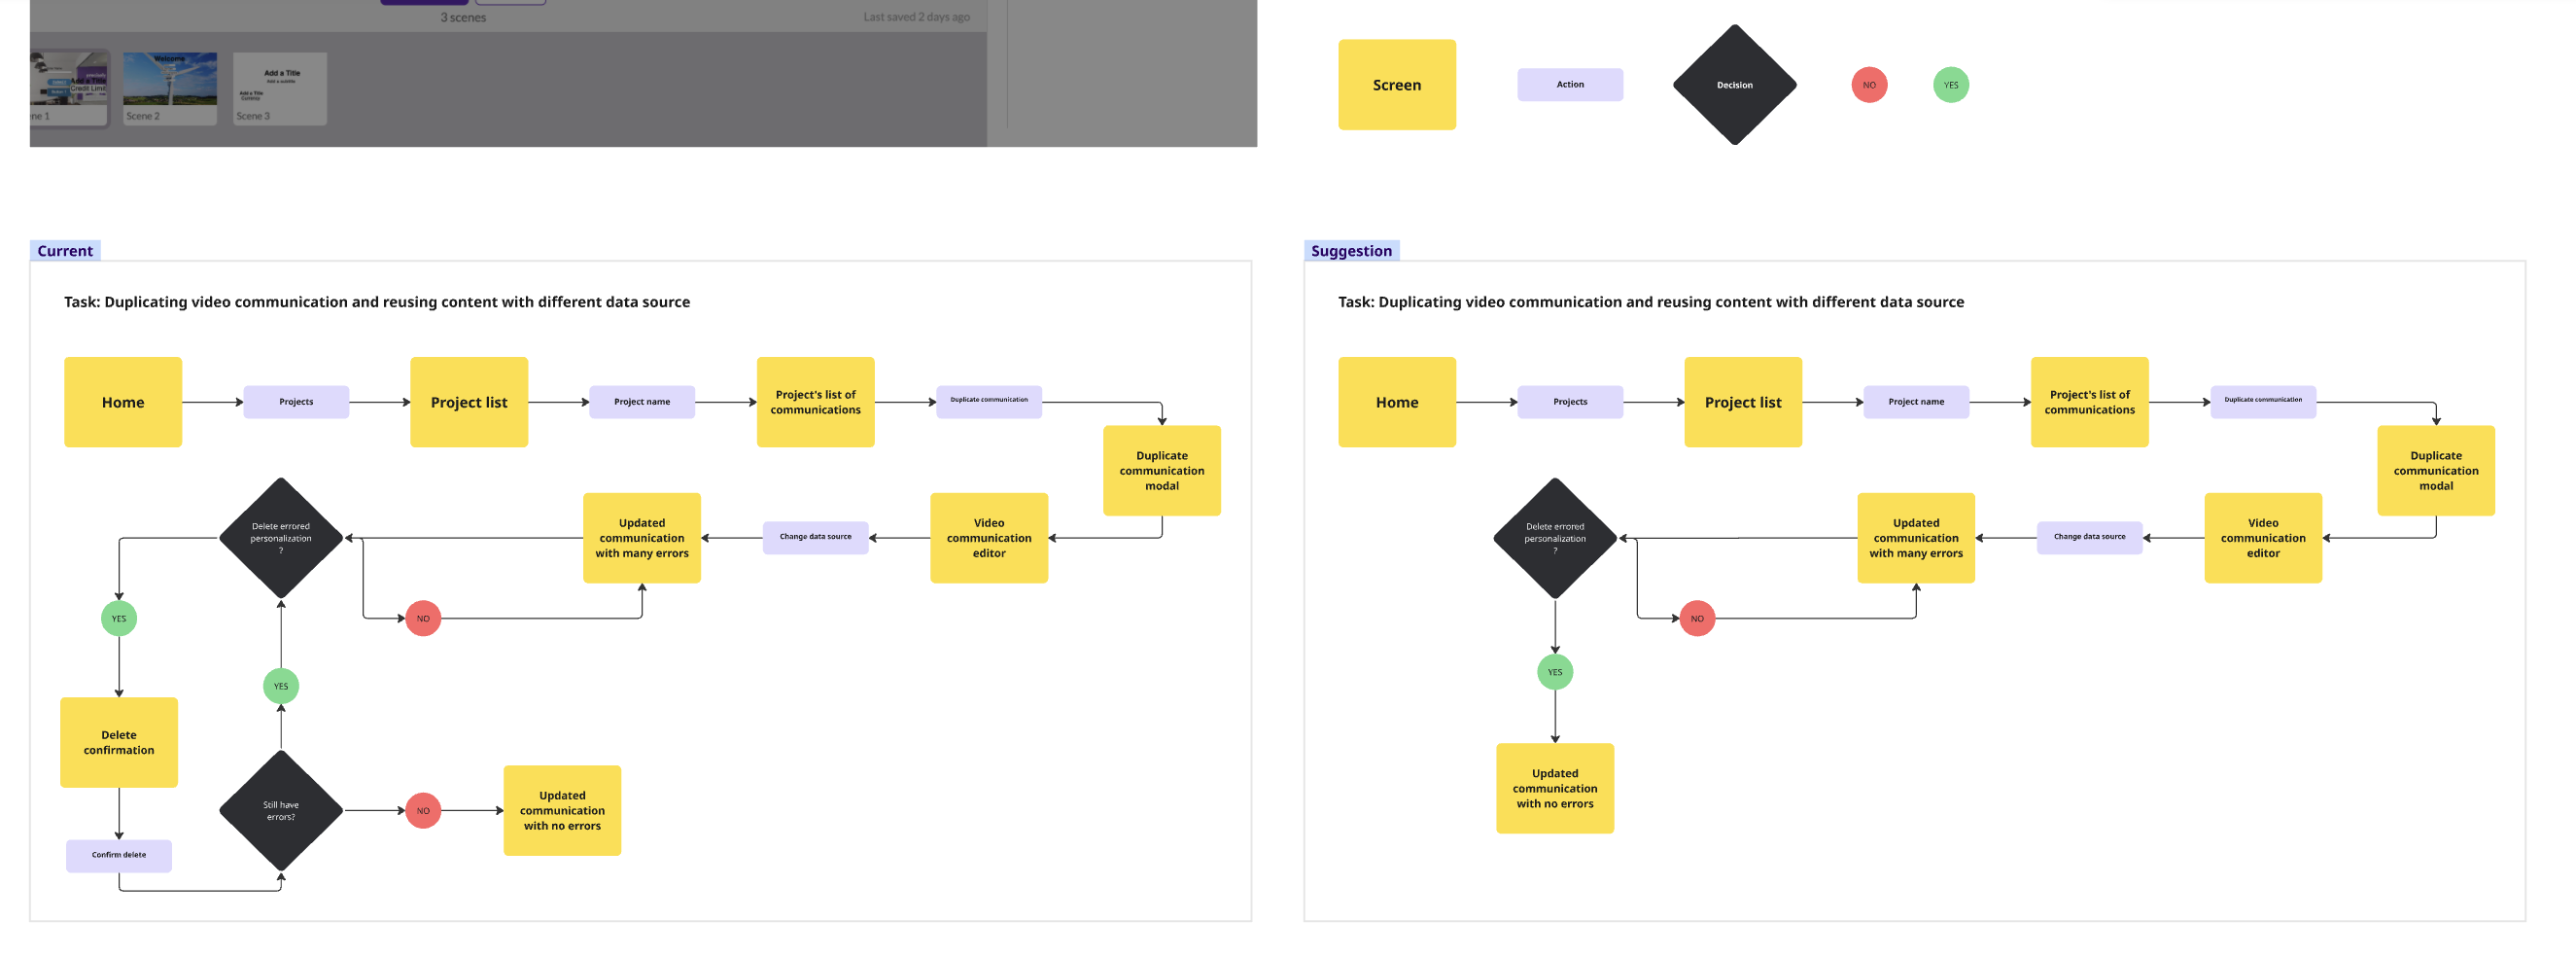
Task: Select the purple Action legend shape
Action: (1570, 85)
